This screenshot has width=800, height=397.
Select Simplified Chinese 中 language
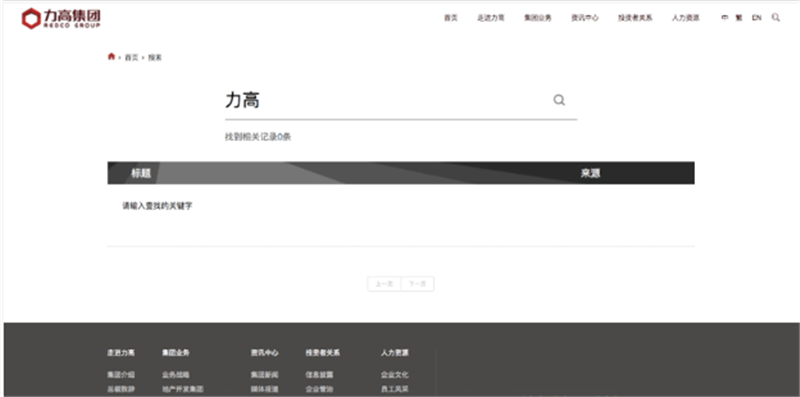coord(724,18)
